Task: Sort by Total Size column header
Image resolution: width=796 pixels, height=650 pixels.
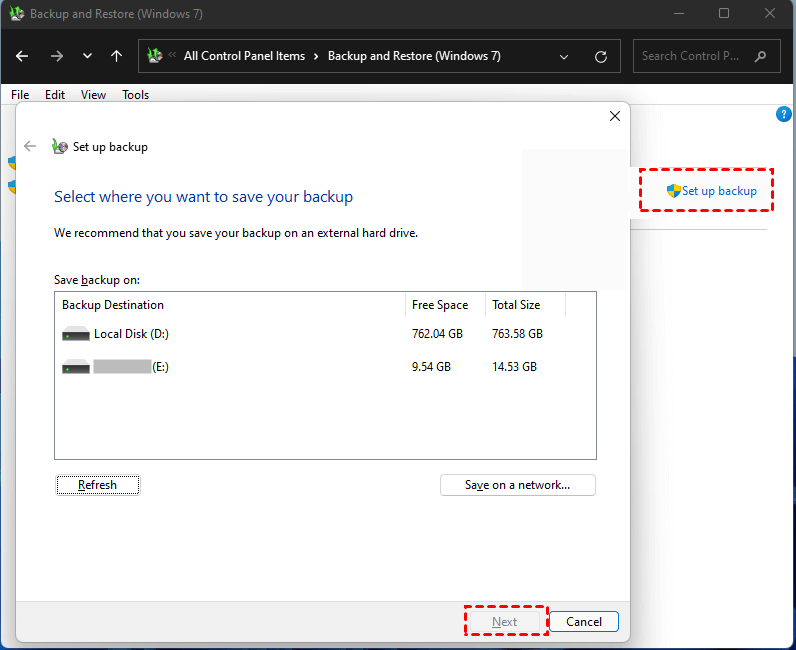Action: coord(525,305)
